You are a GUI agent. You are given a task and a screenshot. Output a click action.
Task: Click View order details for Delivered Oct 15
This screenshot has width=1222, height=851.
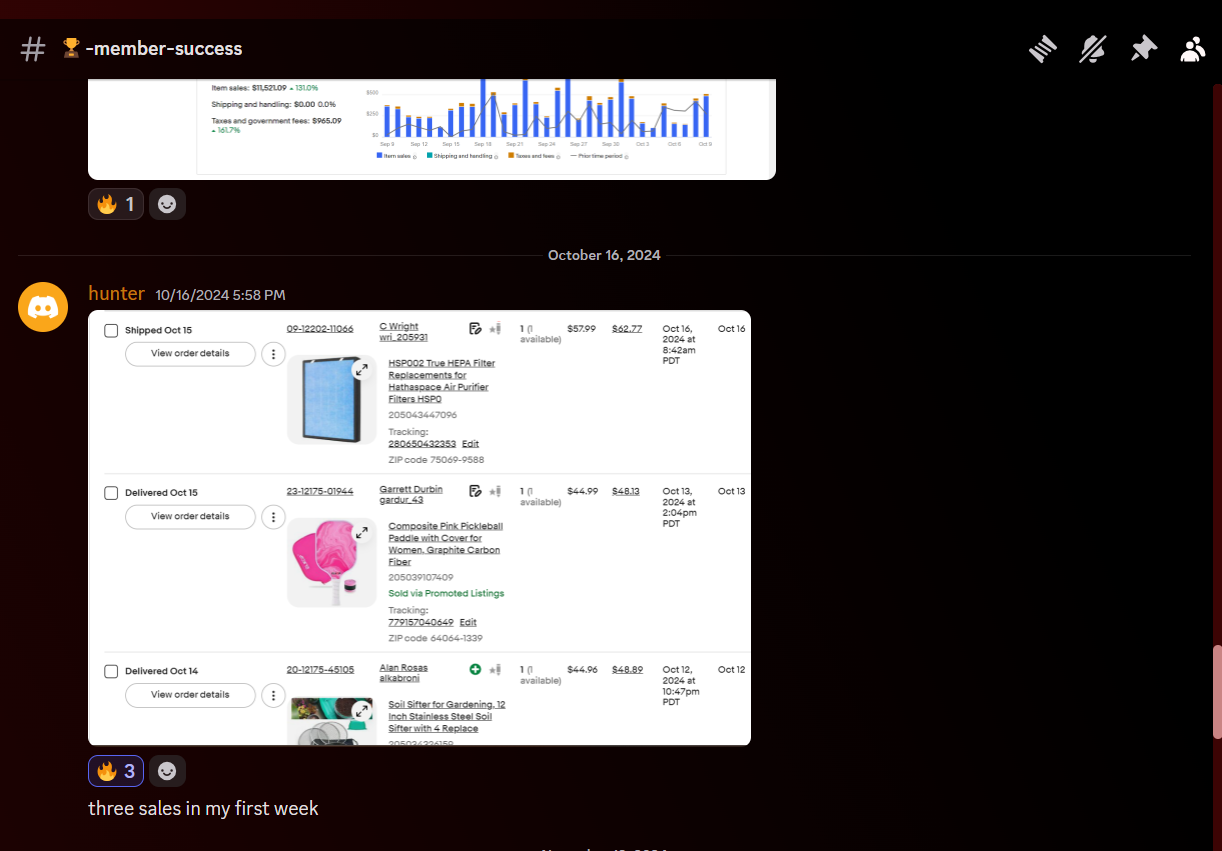click(x=190, y=516)
